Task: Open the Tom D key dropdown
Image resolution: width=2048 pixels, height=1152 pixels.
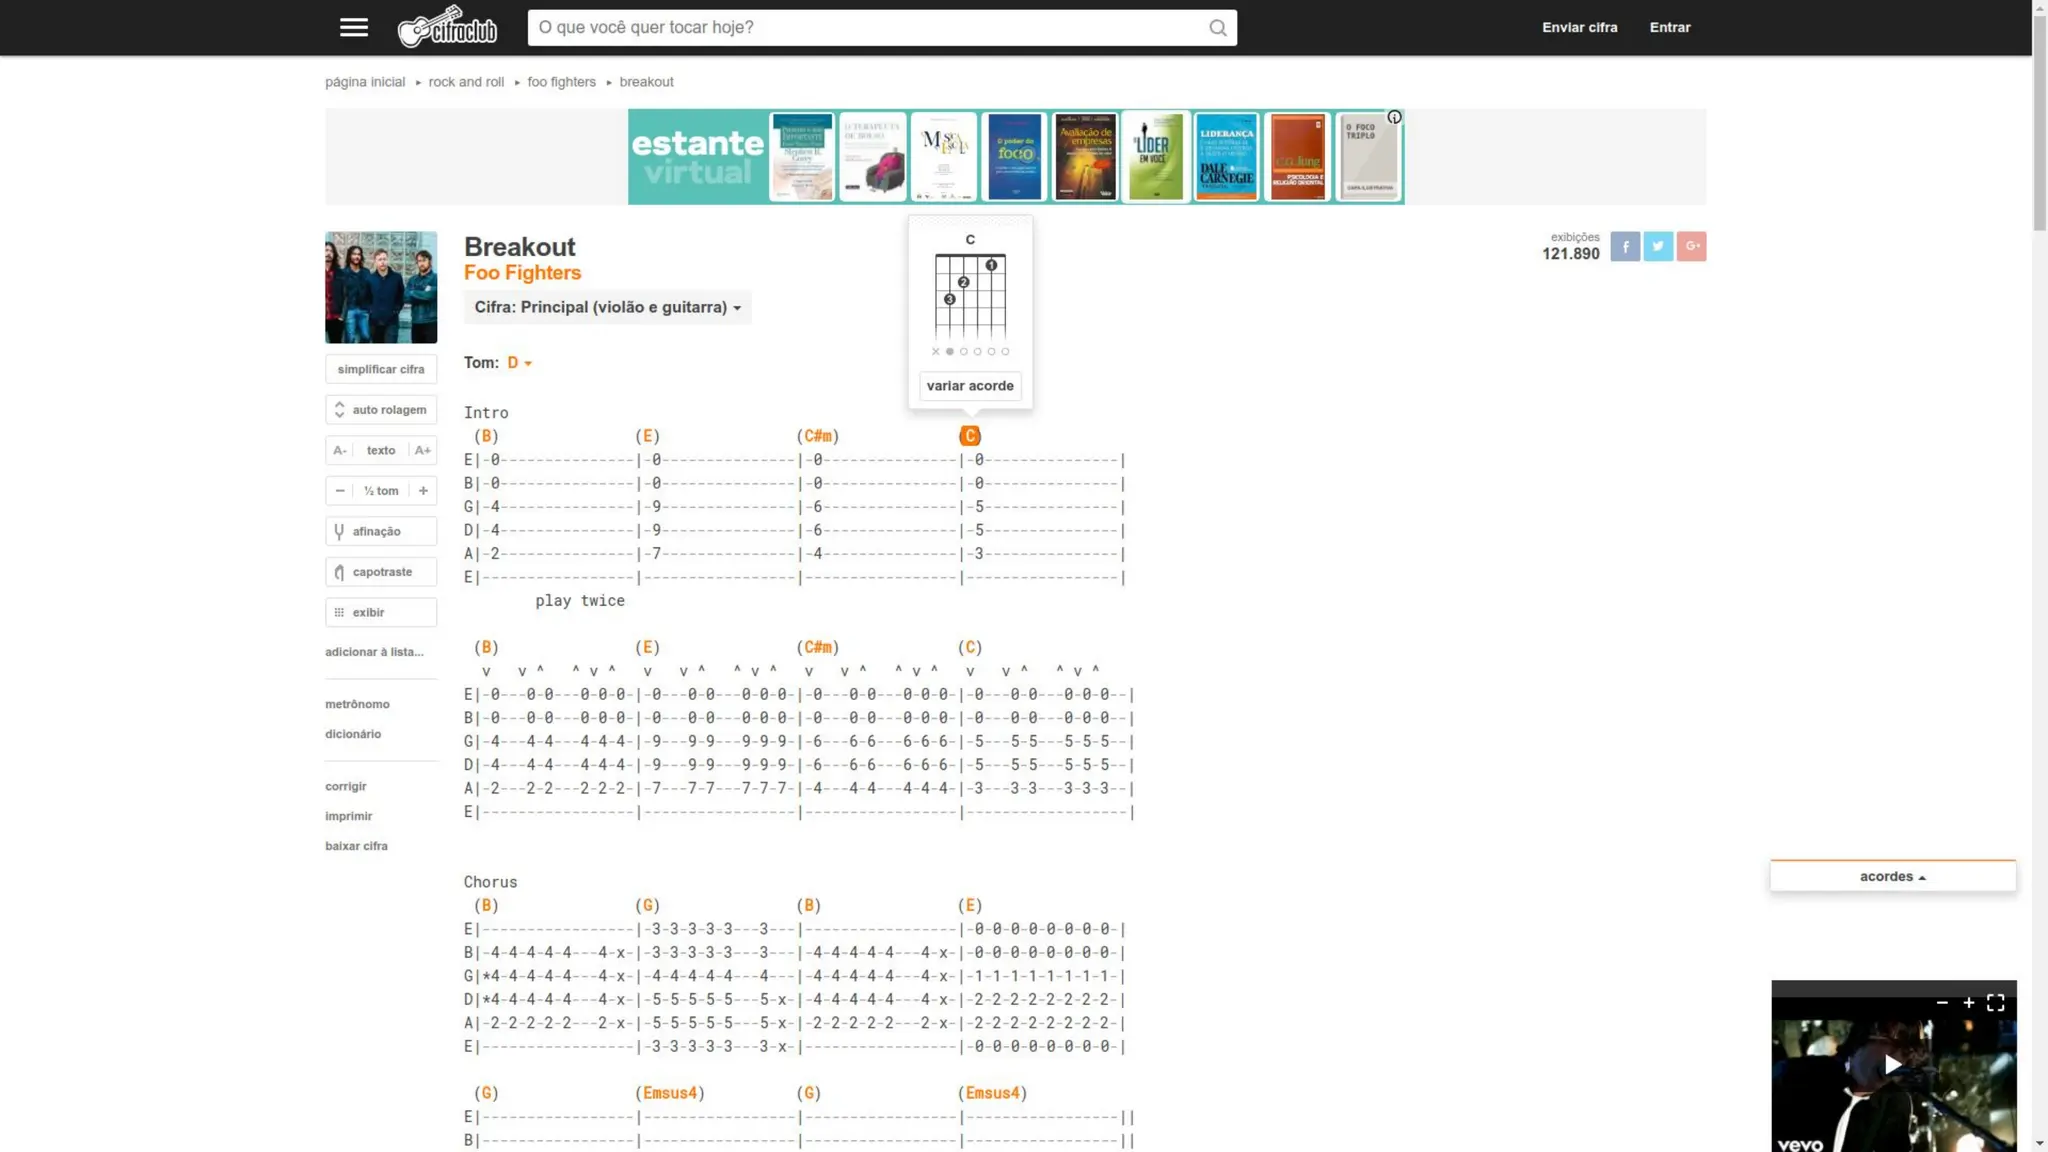Action: click(x=519, y=363)
